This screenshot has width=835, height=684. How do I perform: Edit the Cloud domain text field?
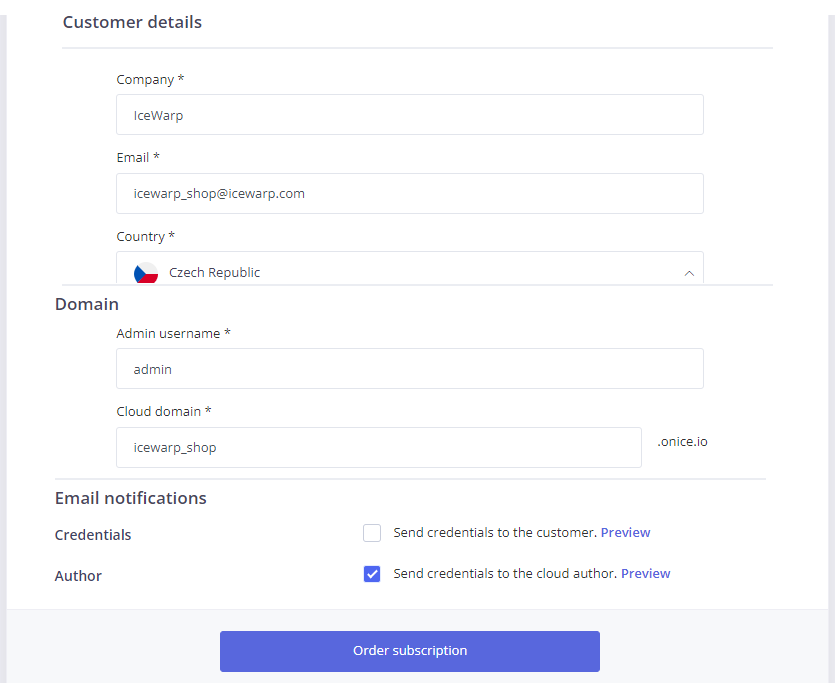point(379,448)
